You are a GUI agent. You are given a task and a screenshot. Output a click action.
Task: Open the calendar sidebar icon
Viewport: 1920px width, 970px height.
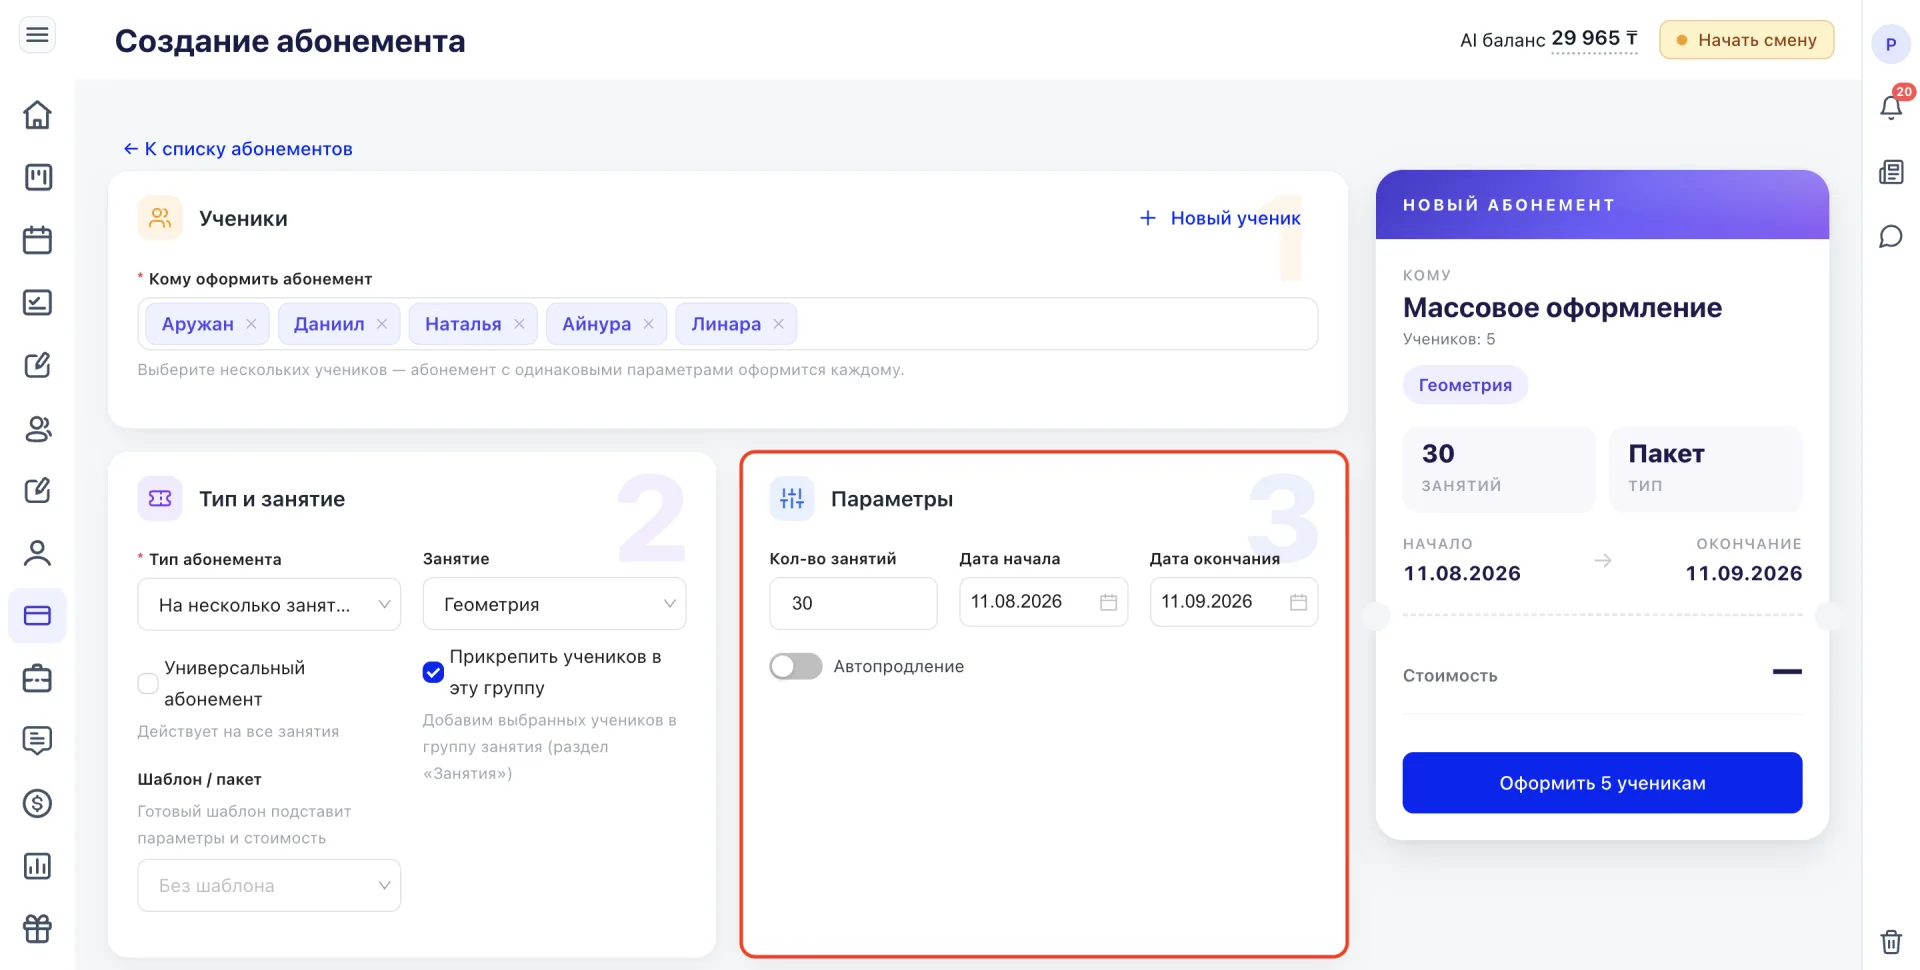[x=37, y=240]
